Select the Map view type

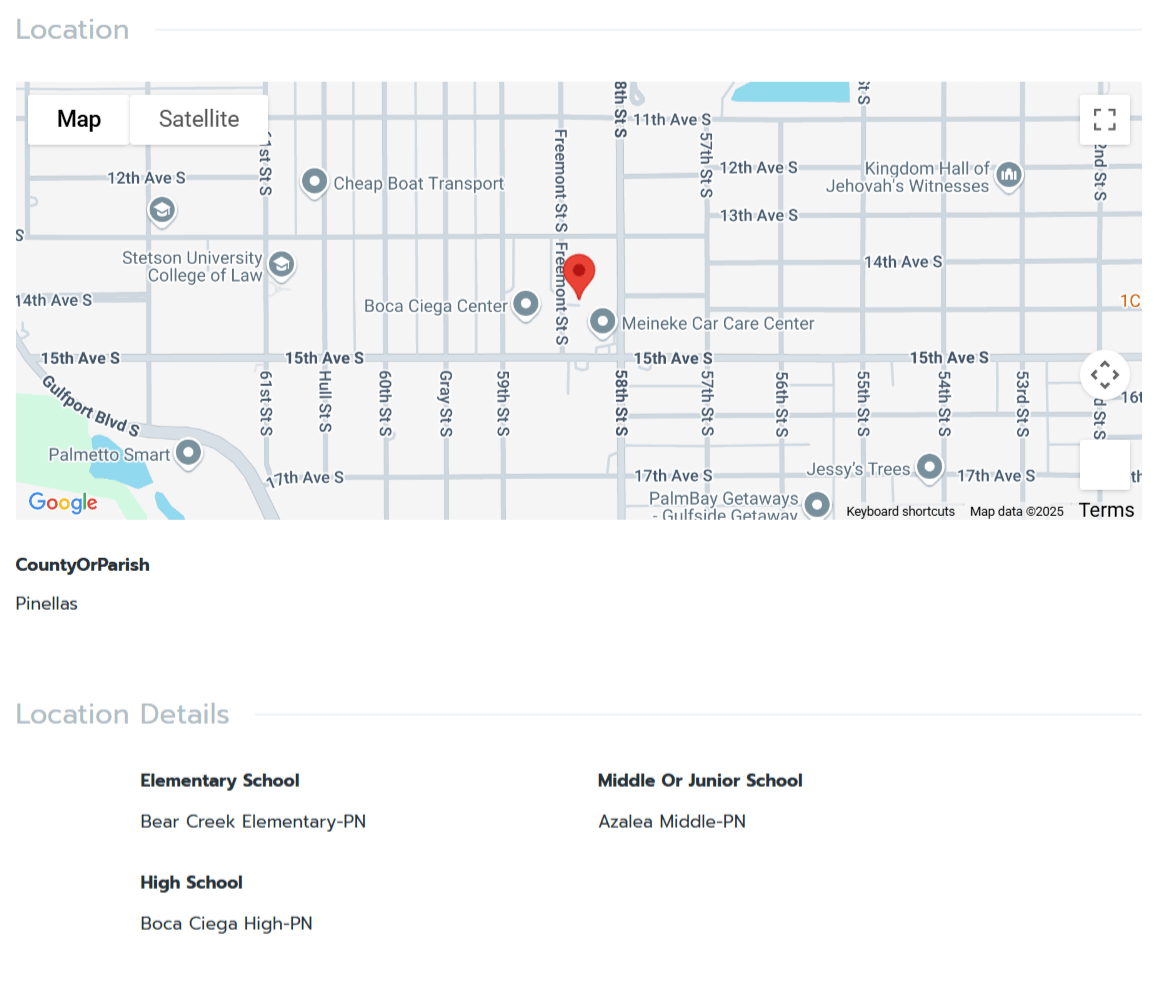pos(79,120)
